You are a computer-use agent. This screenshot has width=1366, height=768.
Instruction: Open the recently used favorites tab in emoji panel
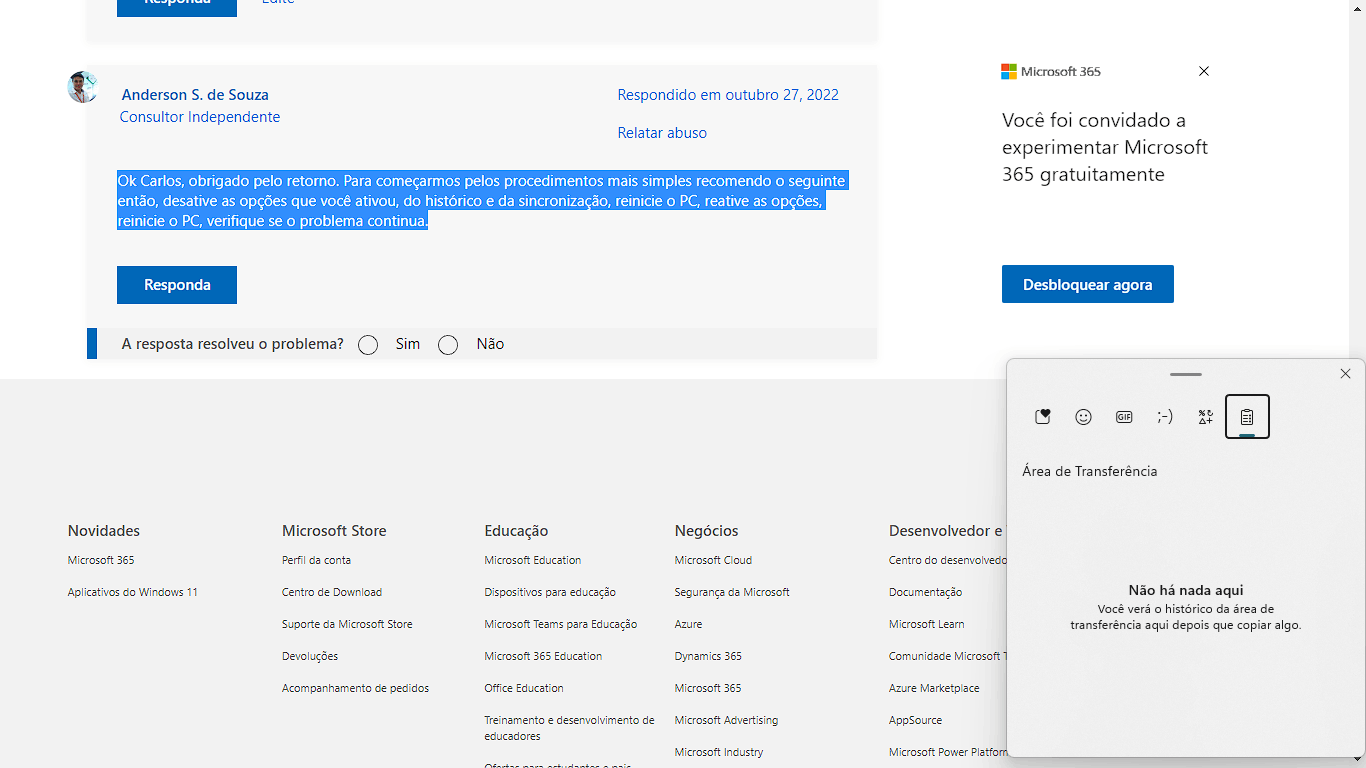(x=1043, y=417)
